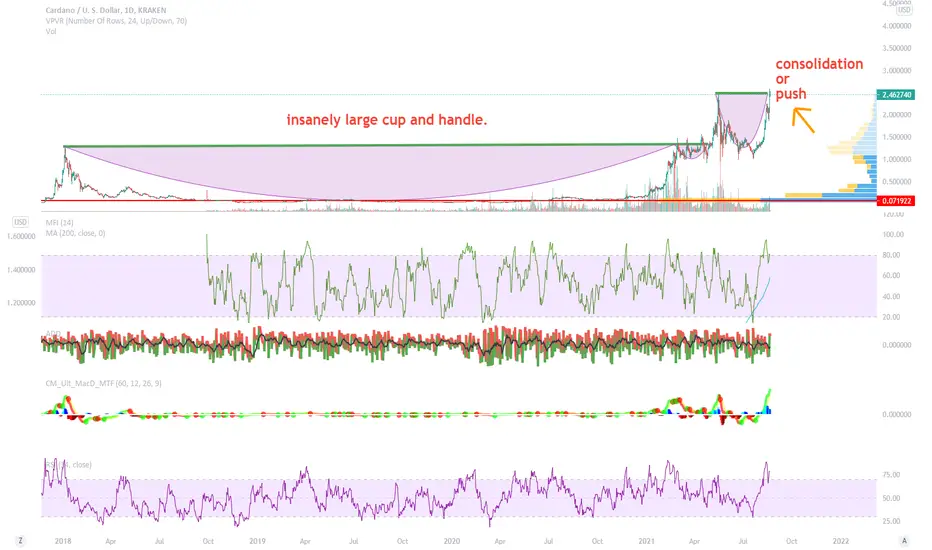Screen dimensions: 932x550
Task: Select the MFI (14) indicator legend
Action: click(59, 222)
